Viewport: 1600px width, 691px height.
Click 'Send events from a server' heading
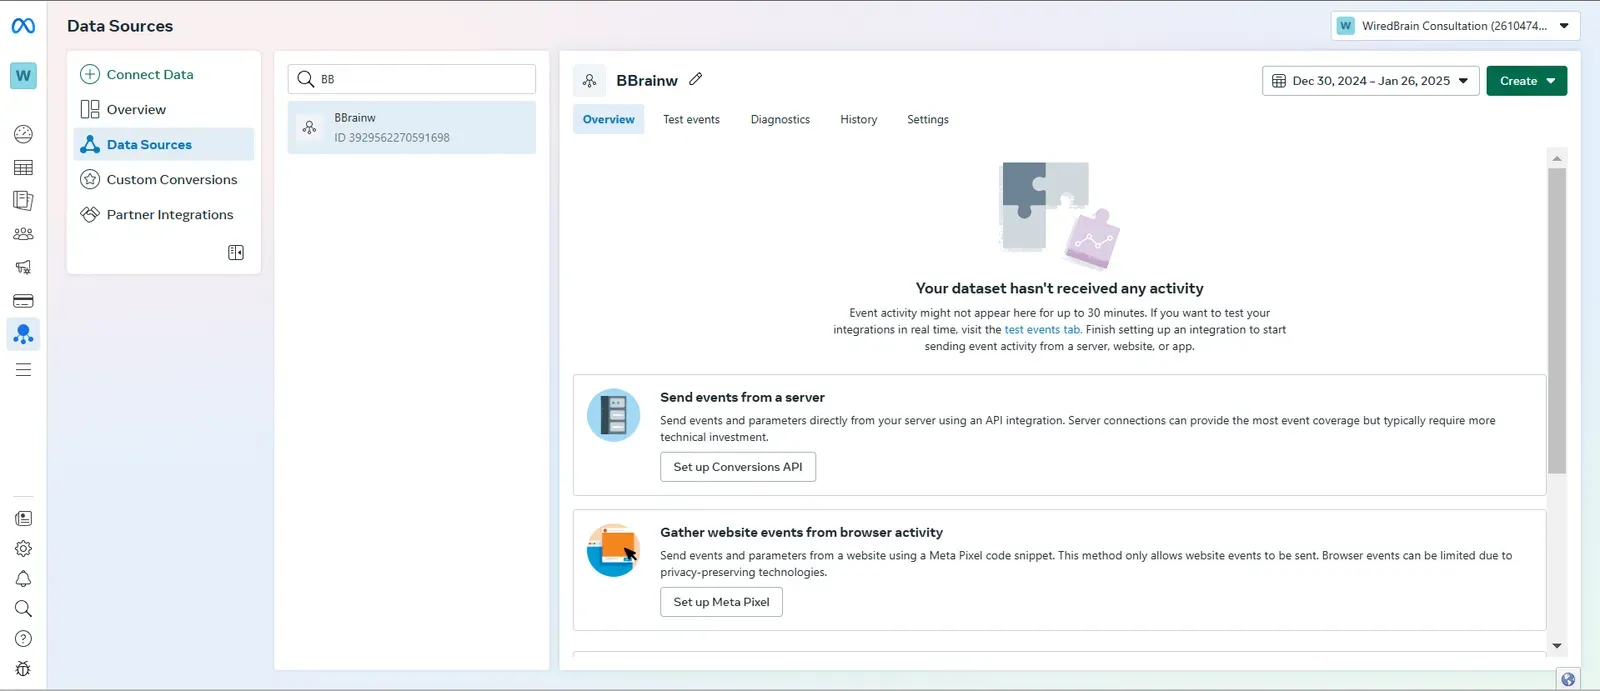click(x=742, y=397)
